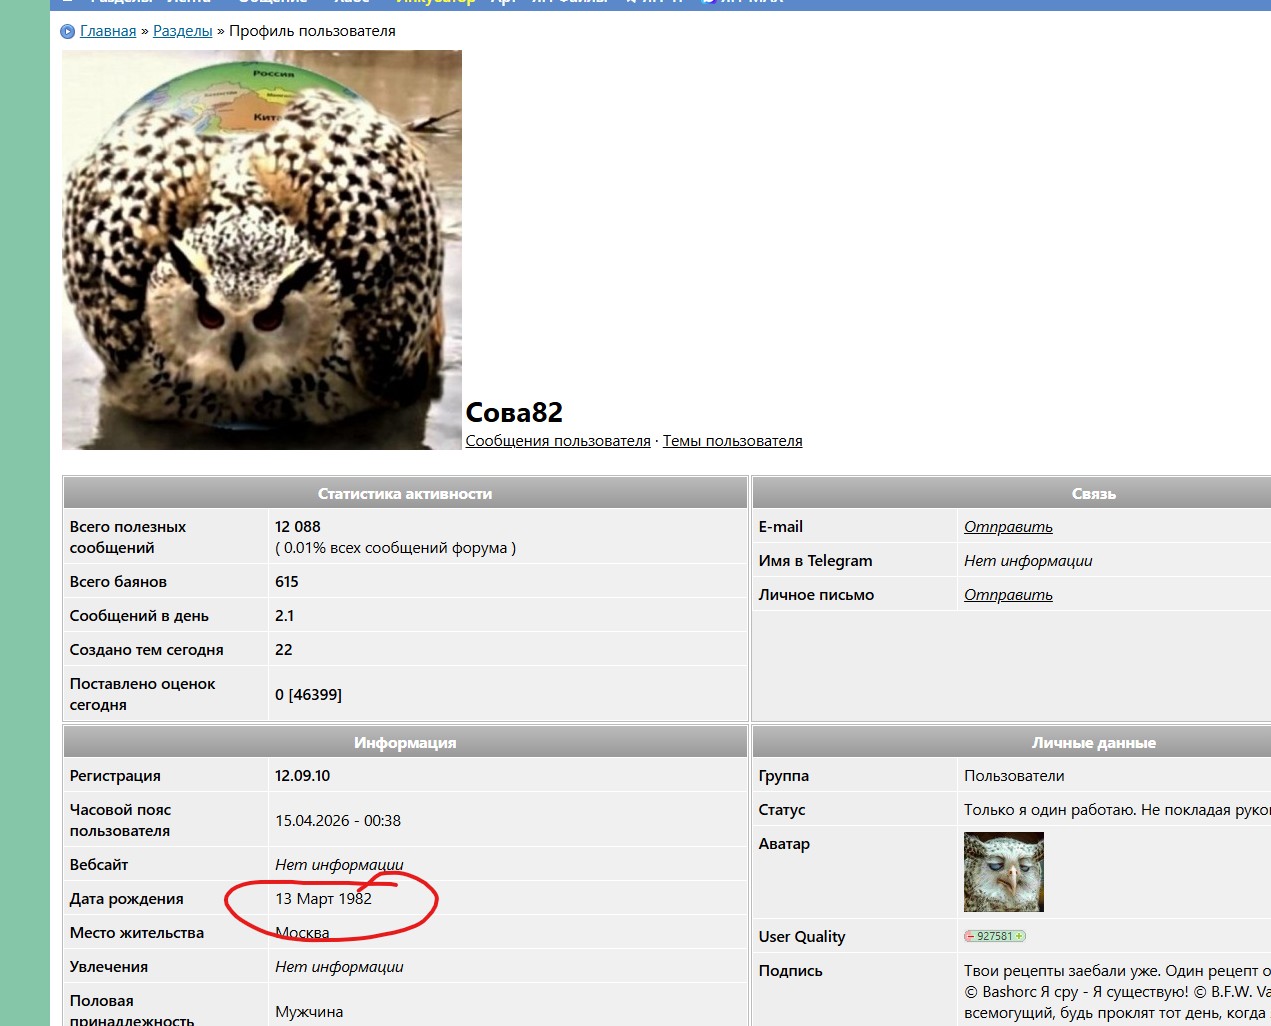Select the 12 088 message count value
The height and width of the screenshot is (1026, 1271).
tap(298, 527)
